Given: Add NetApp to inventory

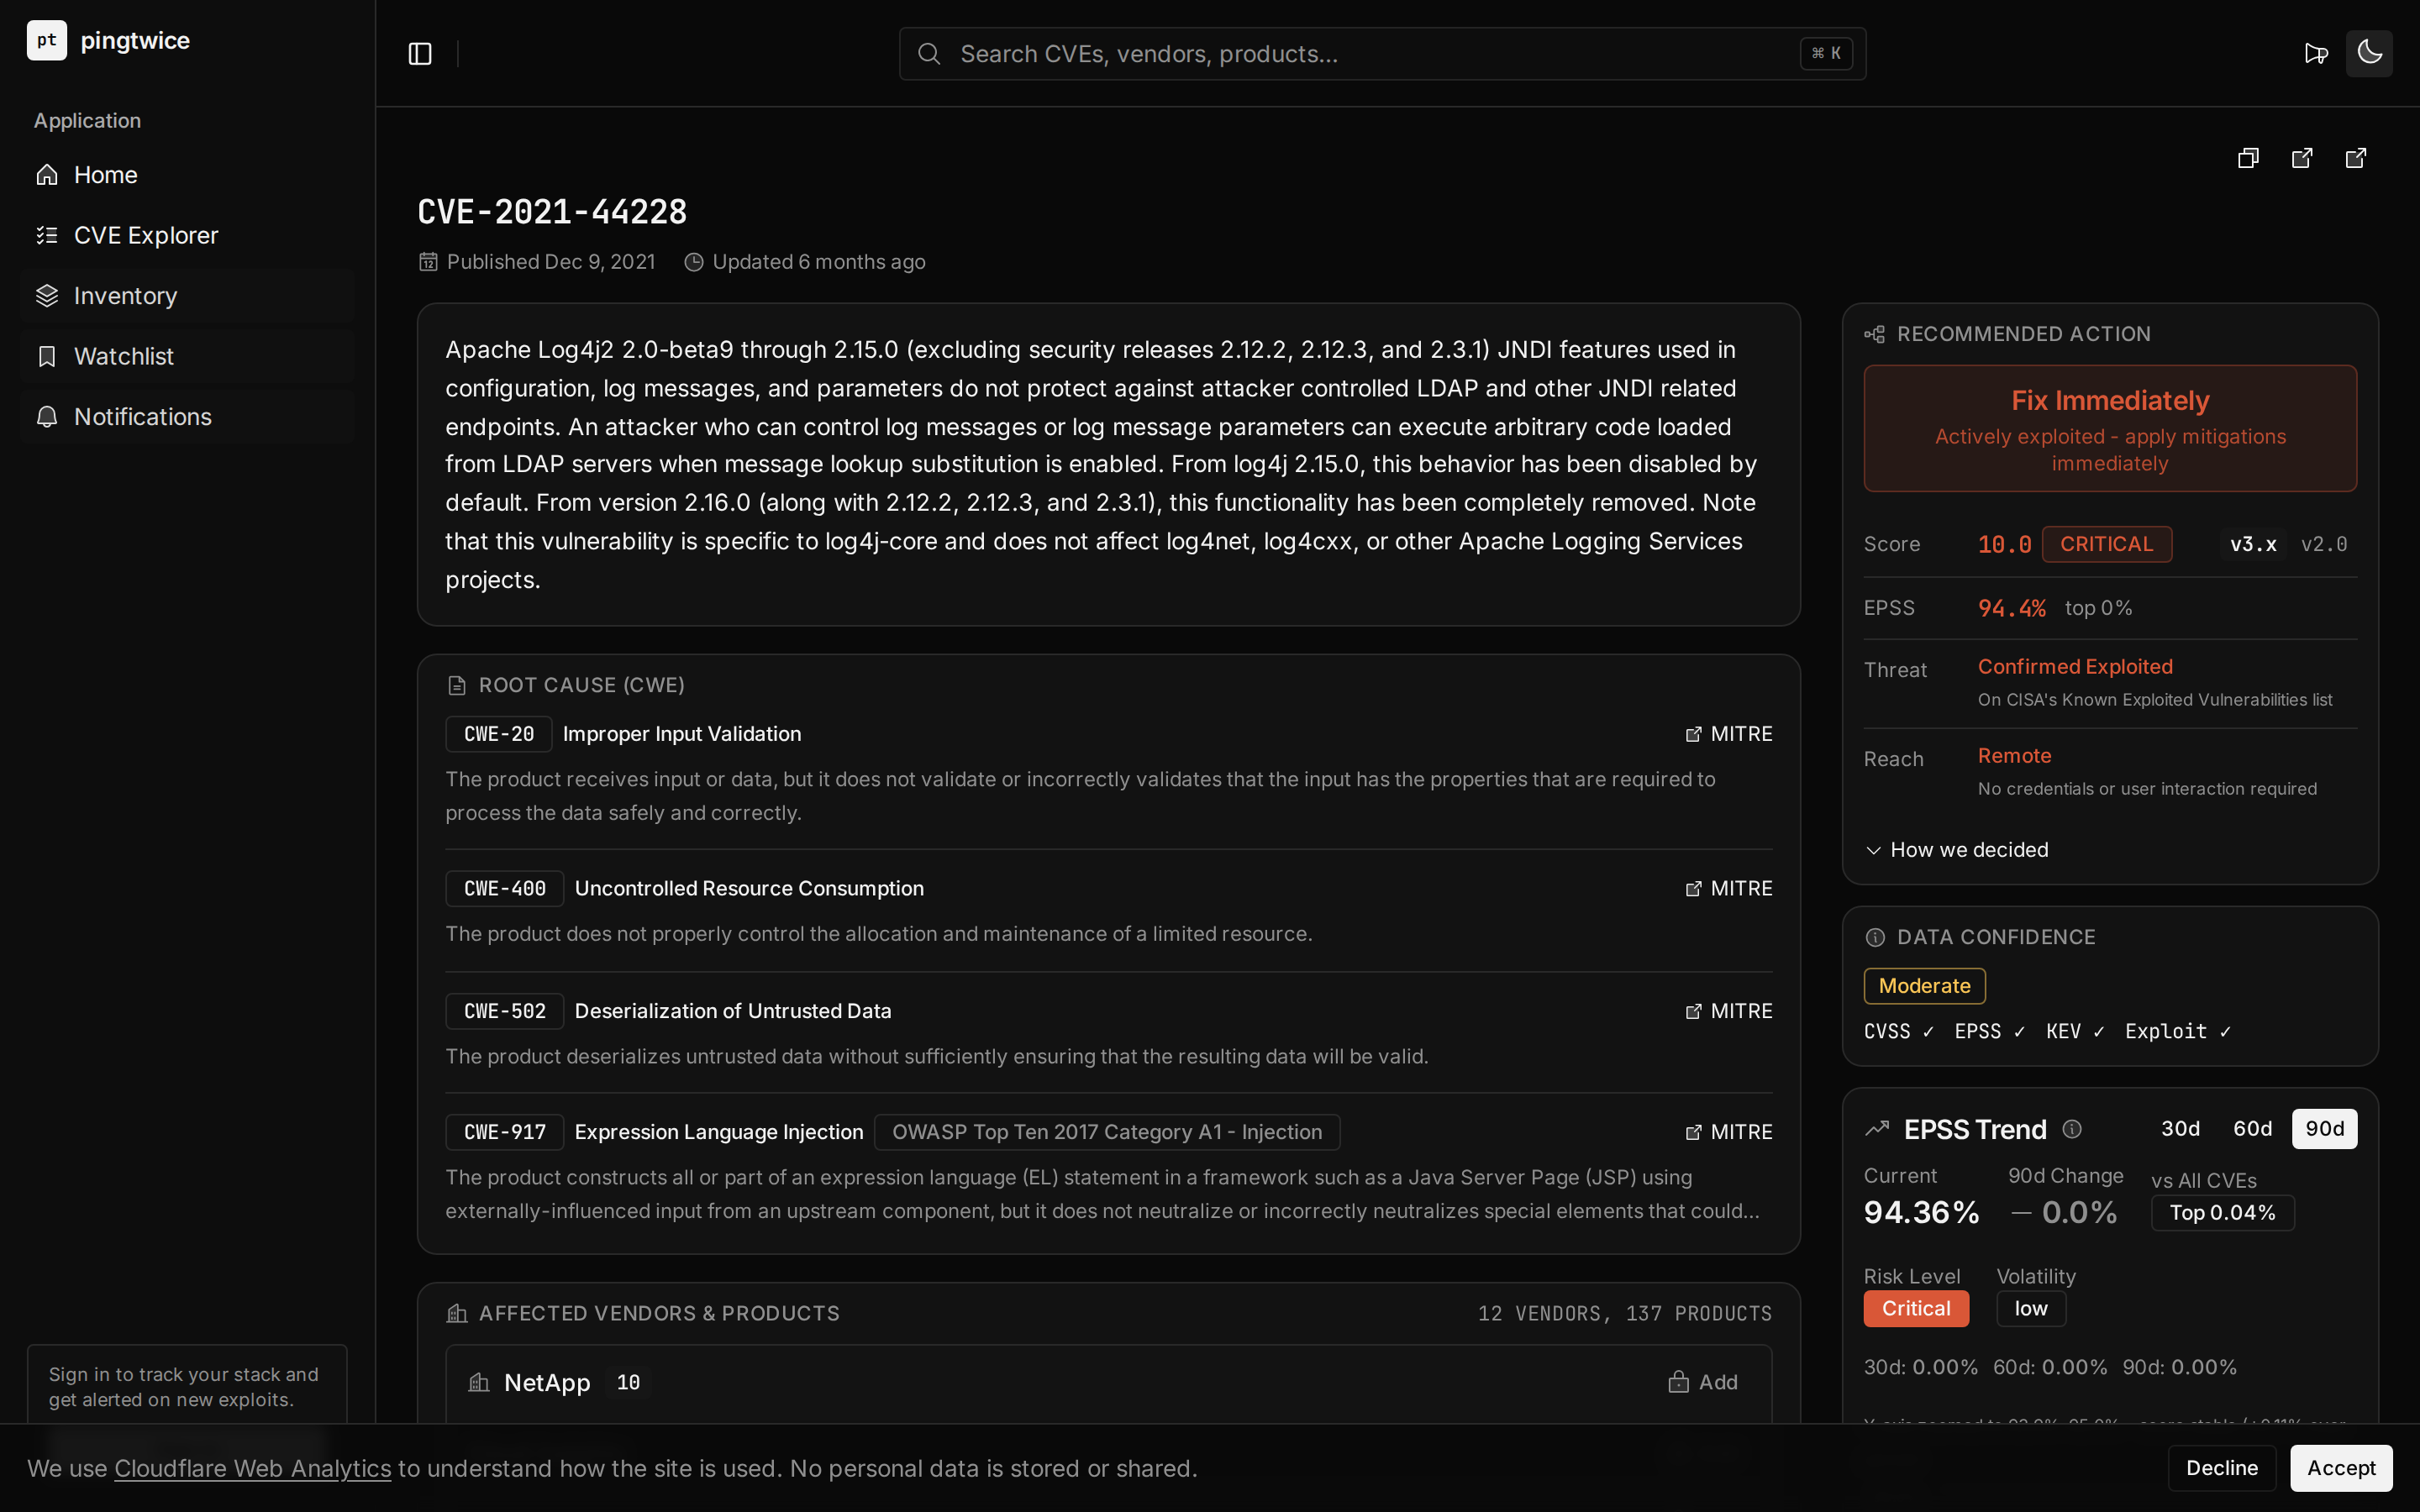Looking at the screenshot, I should tap(1703, 1383).
